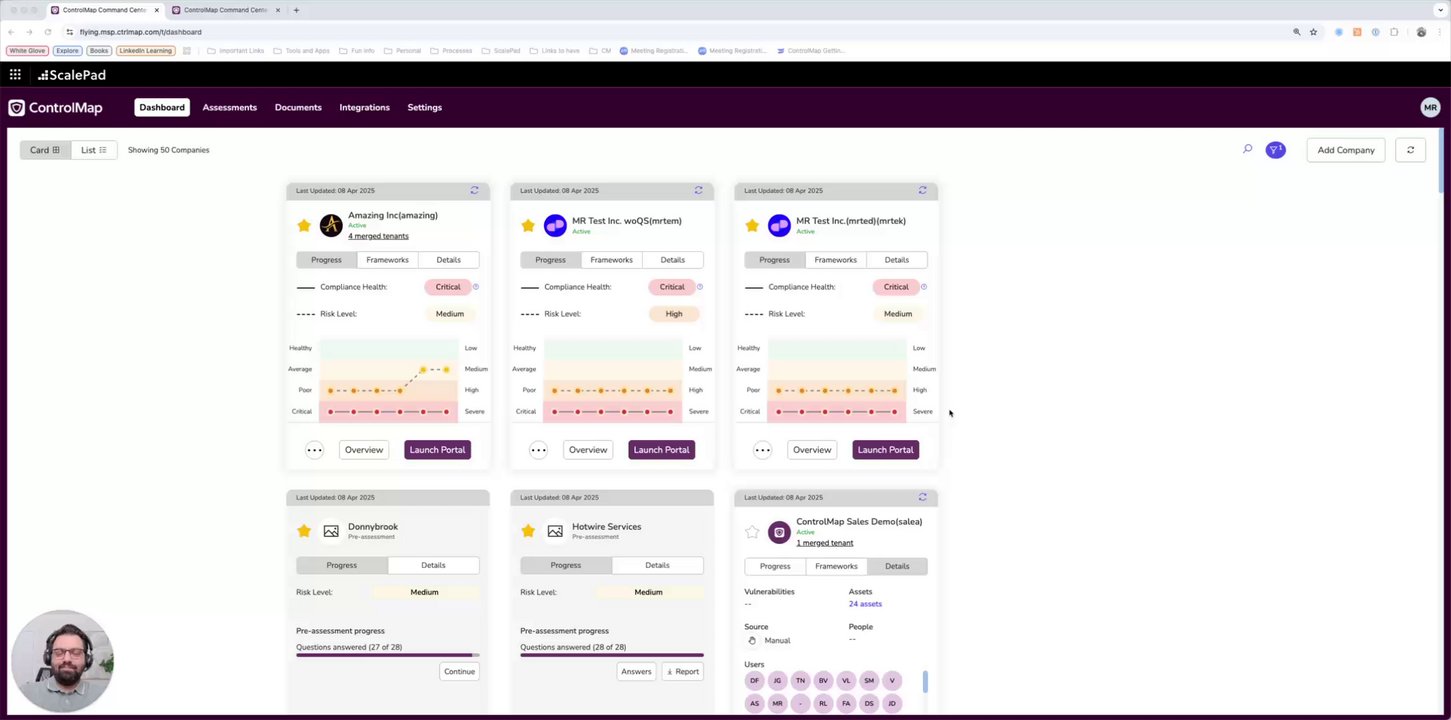Unstar the Amazing Inc company

pos(304,225)
